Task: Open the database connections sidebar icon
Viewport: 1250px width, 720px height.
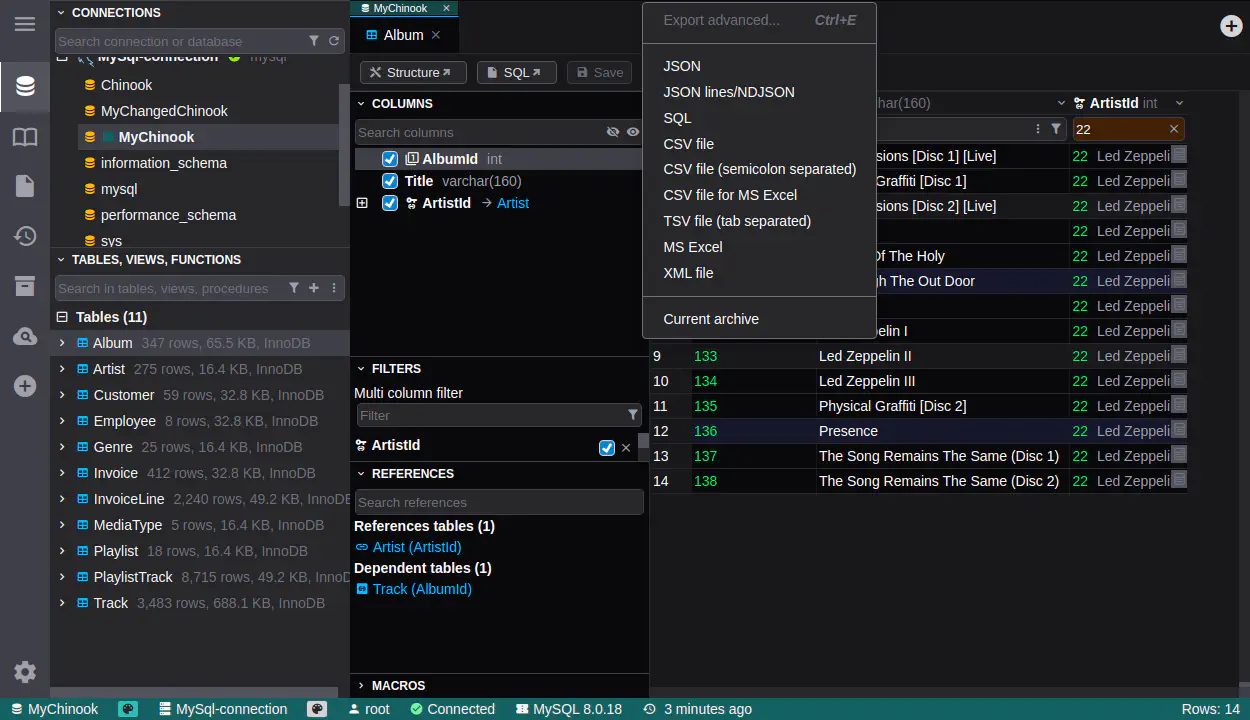Action: pyautogui.click(x=25, y=86)
